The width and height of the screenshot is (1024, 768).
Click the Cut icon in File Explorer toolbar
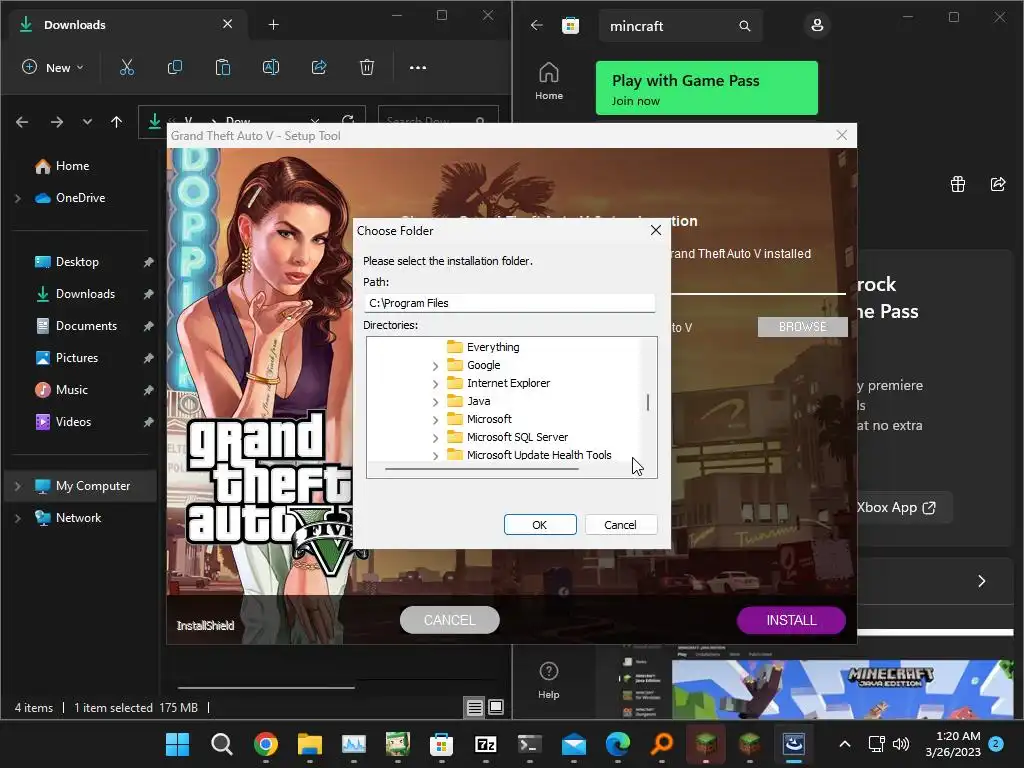pos(127,67)
